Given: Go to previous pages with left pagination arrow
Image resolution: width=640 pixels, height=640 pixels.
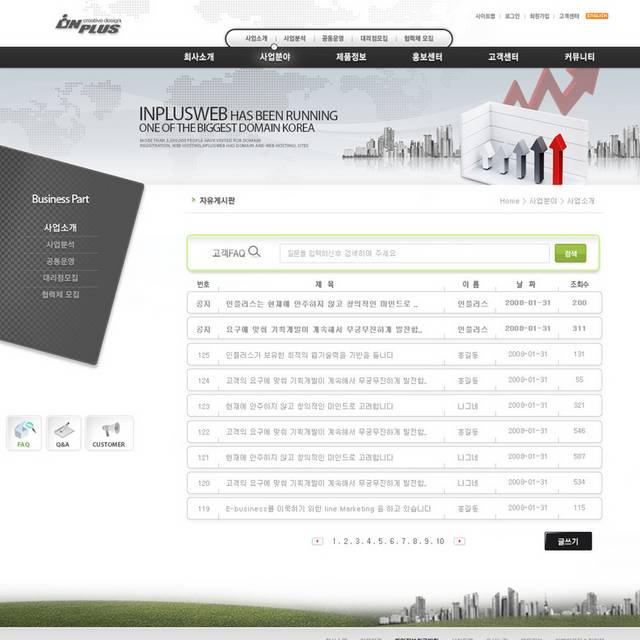Looking at the screenshot, I should [x=317, y=541].
